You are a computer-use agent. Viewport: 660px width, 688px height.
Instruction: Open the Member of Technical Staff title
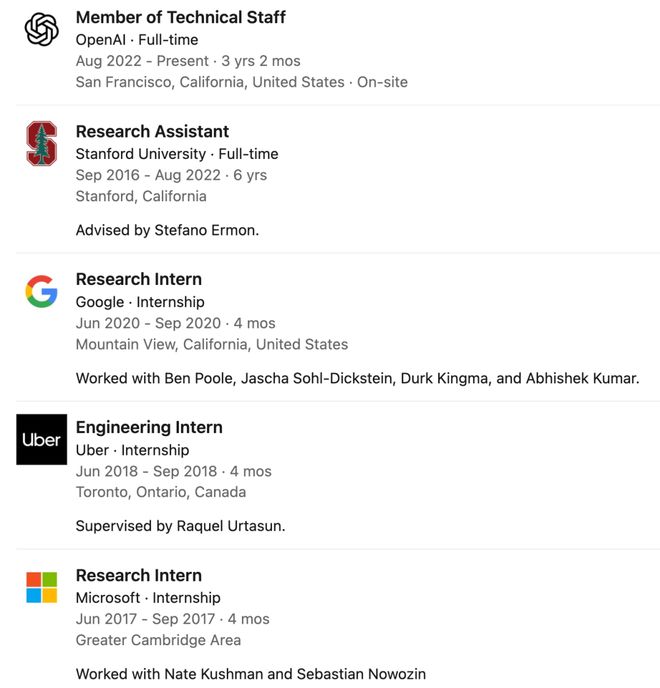tap(180, 17)
